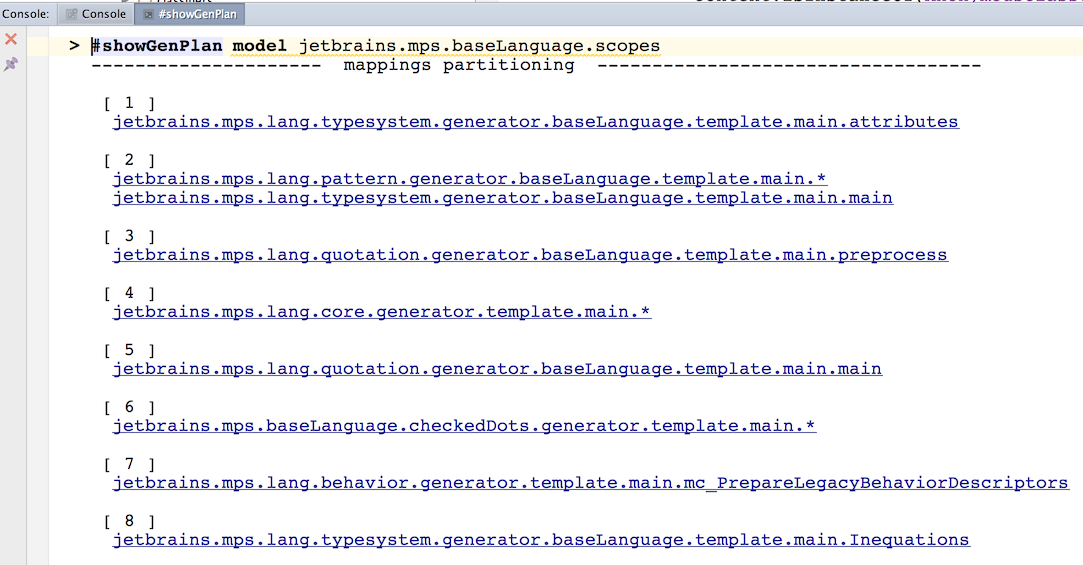Image resolution: width=1083 pixels, height=565 pixels.
Task: Click the red X close icon
Action: tap(11, 39)
